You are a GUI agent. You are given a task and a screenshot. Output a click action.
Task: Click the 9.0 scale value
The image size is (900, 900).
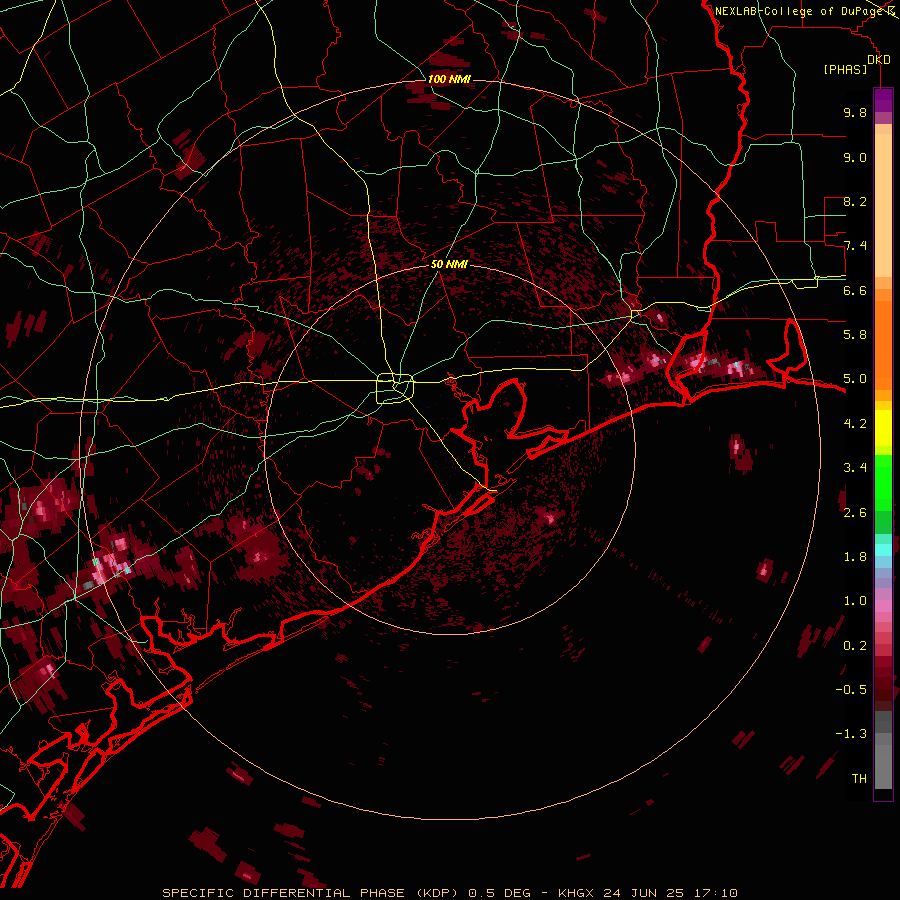pyautogui.click(x=855, y=157)
